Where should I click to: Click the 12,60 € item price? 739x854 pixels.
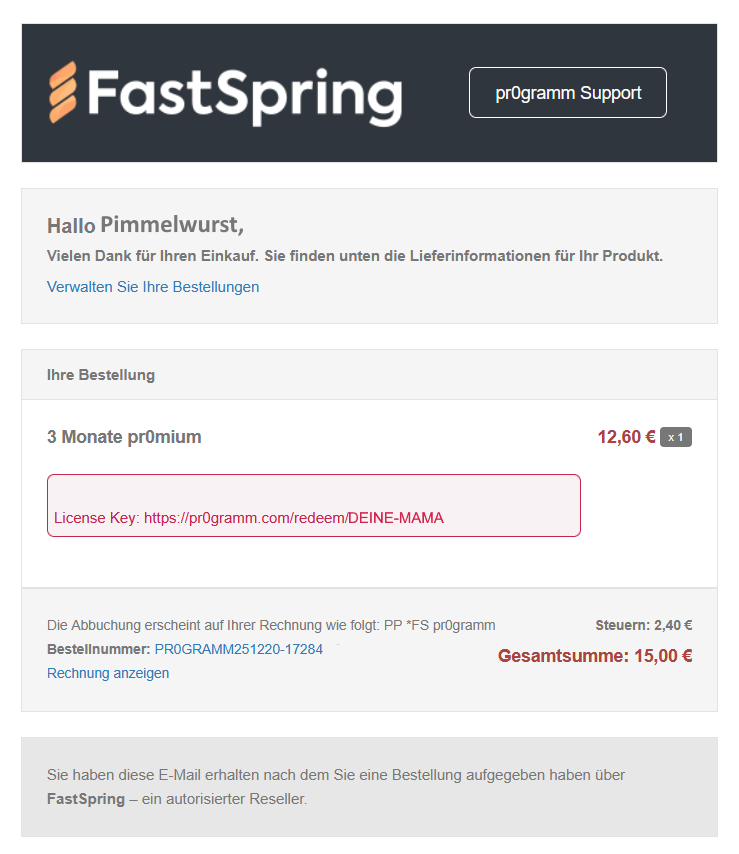[x=626, y=437]
